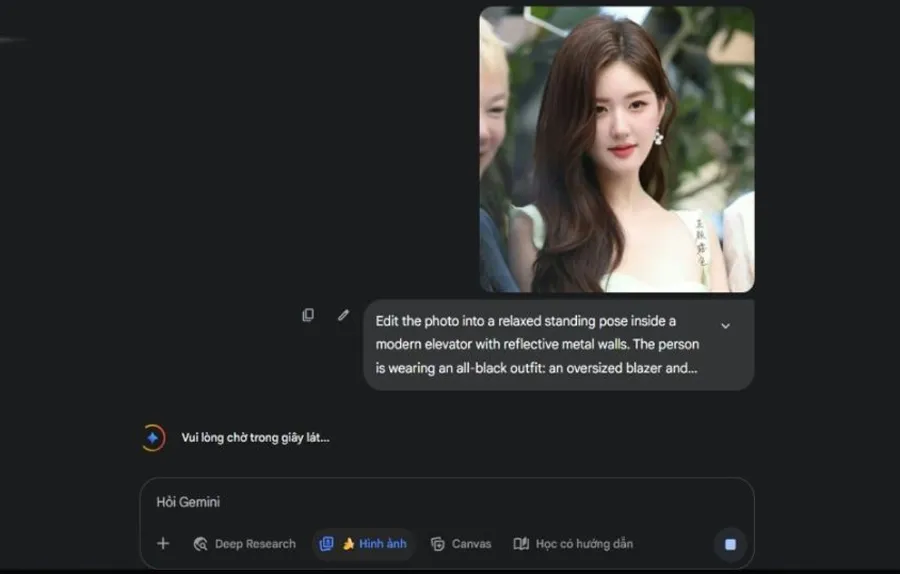Click the 'Edit the photo into a relaxed...' prompt text
900x574 pixels.
(x=537, y=344)
